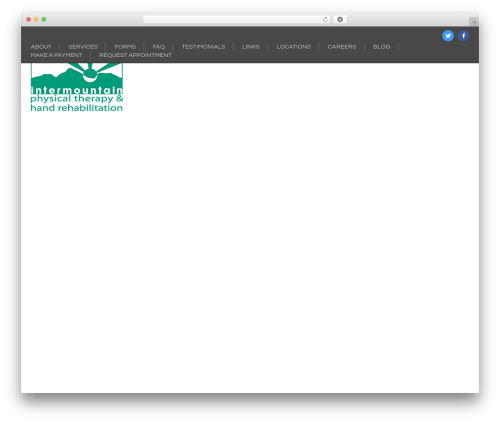Screen dimensions: 500x423
Task: Visit the Blog link
Action: click(382, 47)
